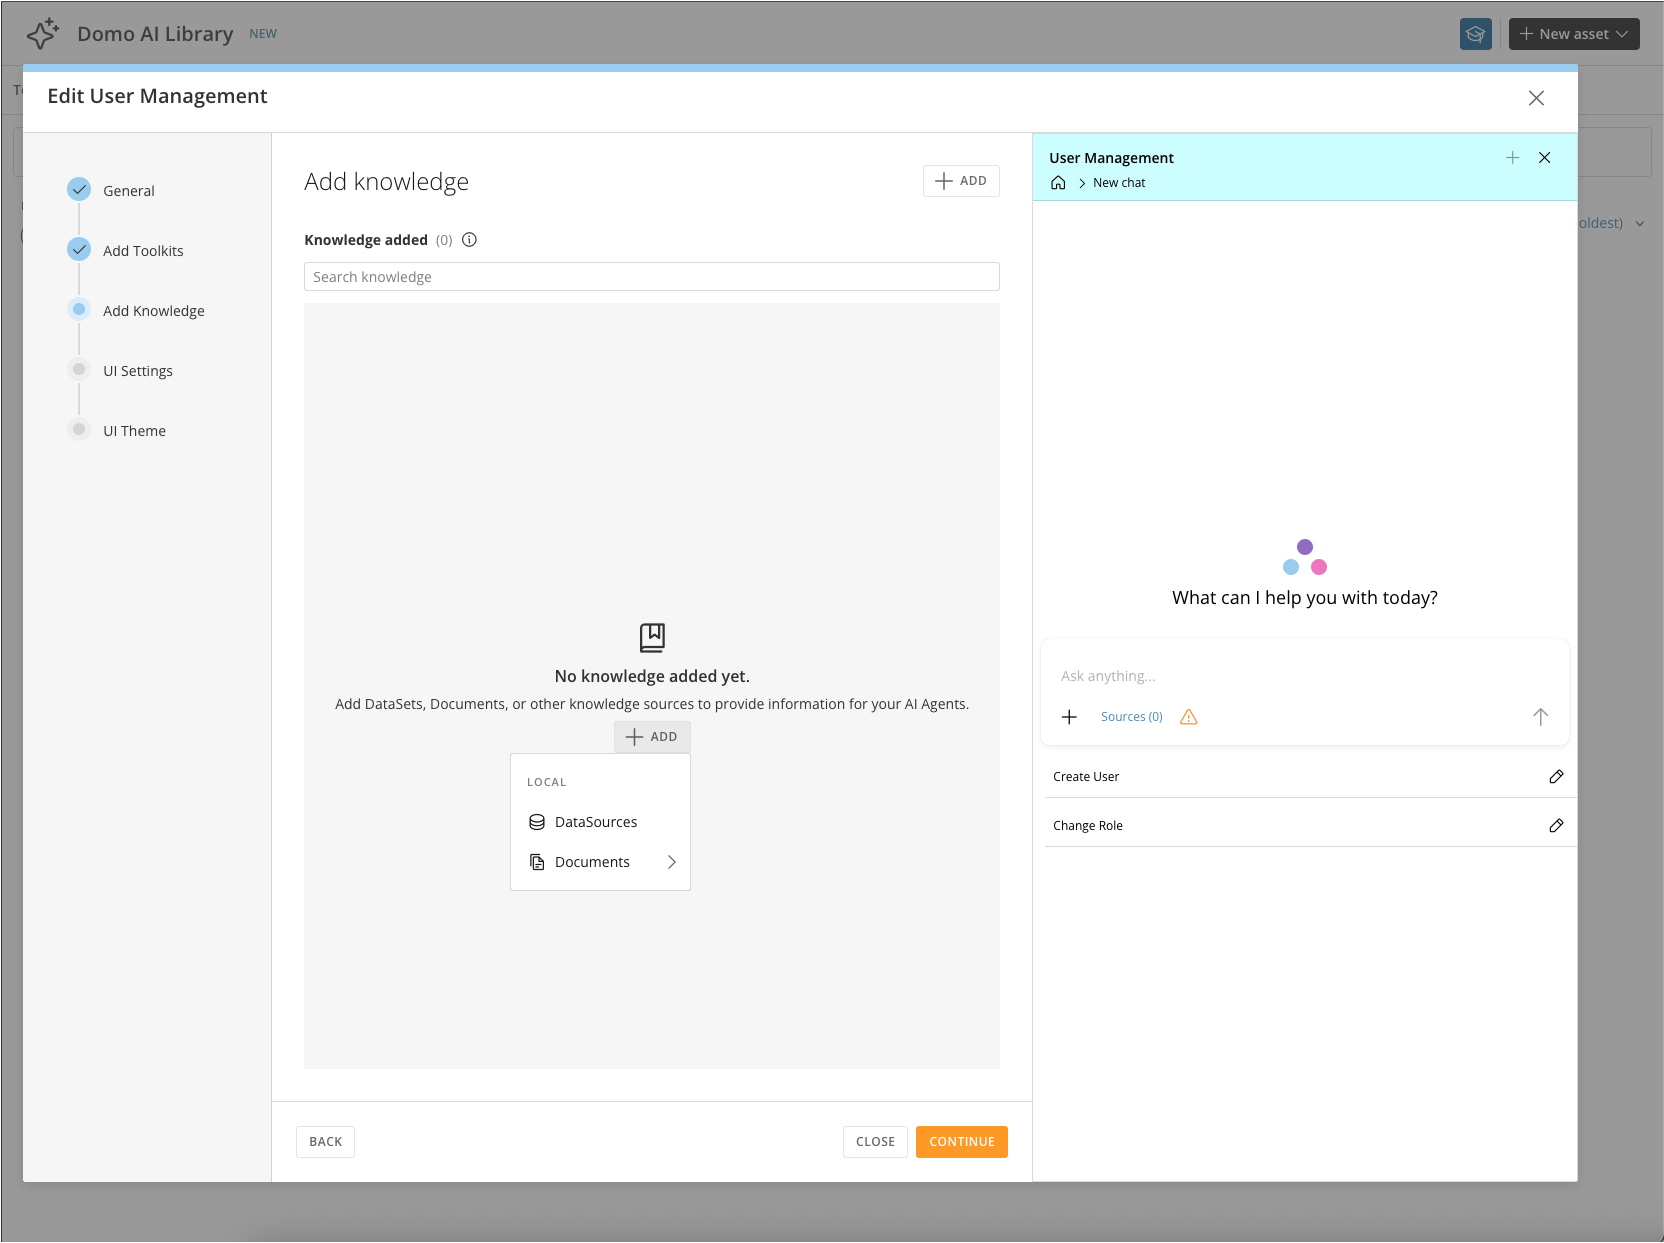Jump to the UI Theme step

pyautogui.click(x=134, y=431)
